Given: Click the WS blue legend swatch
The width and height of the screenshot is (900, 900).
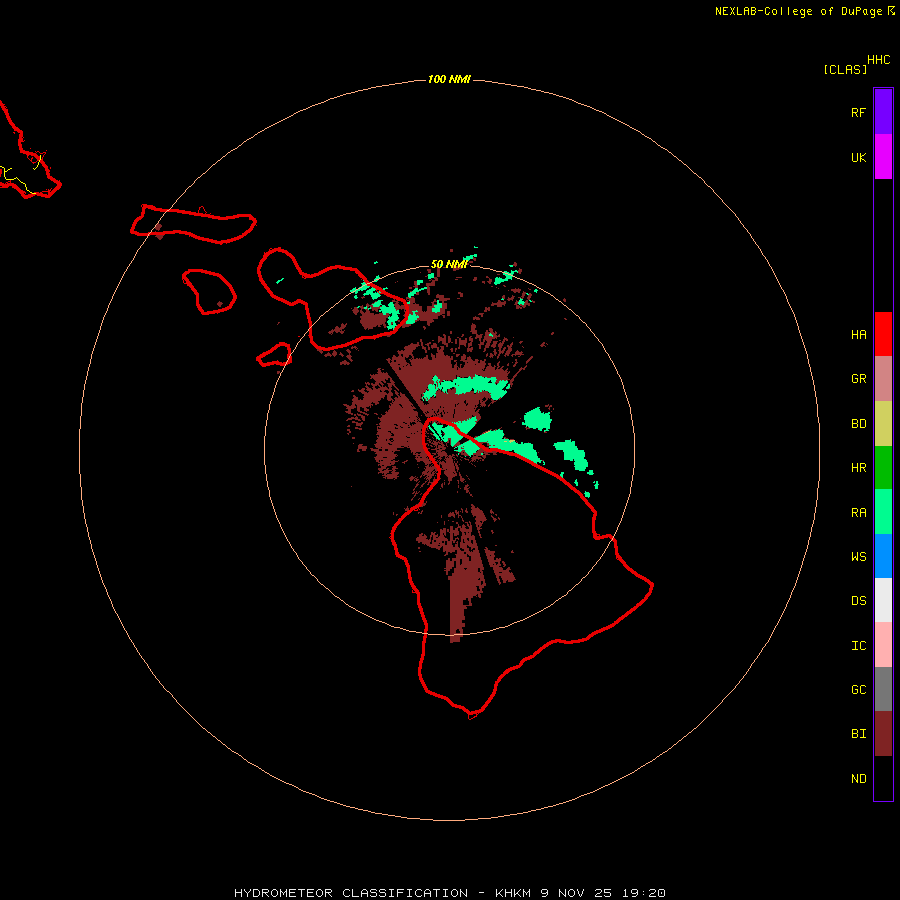Looking at the screenshot, I should (883, 556).
